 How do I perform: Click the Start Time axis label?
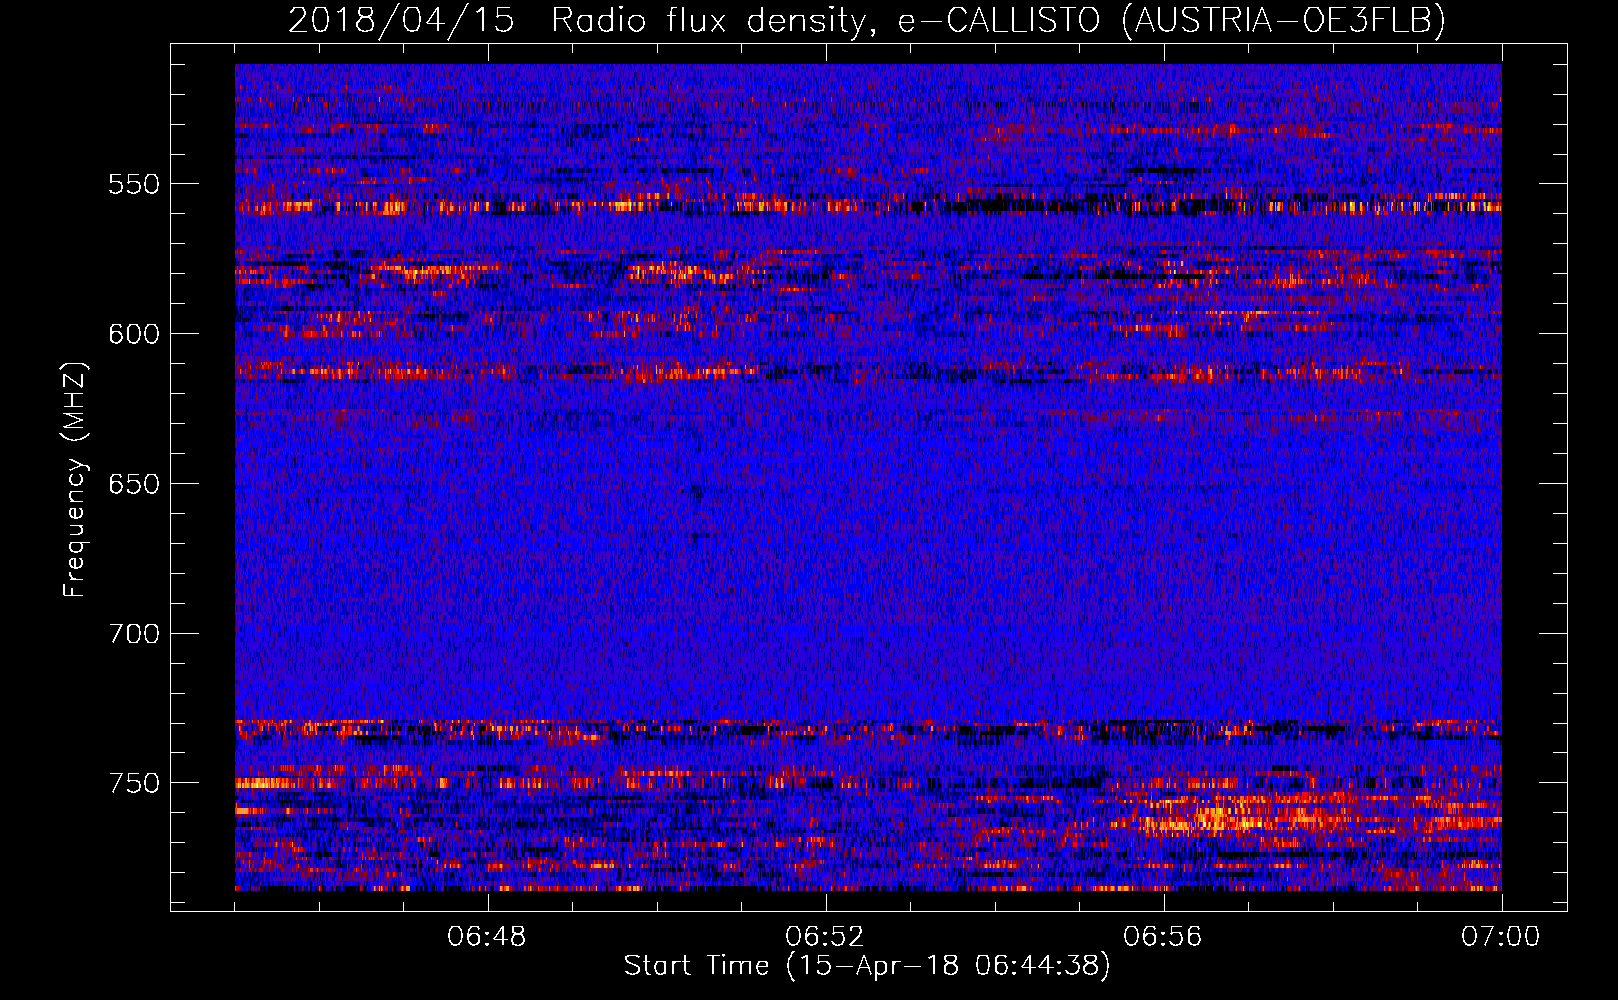[867, 966]
